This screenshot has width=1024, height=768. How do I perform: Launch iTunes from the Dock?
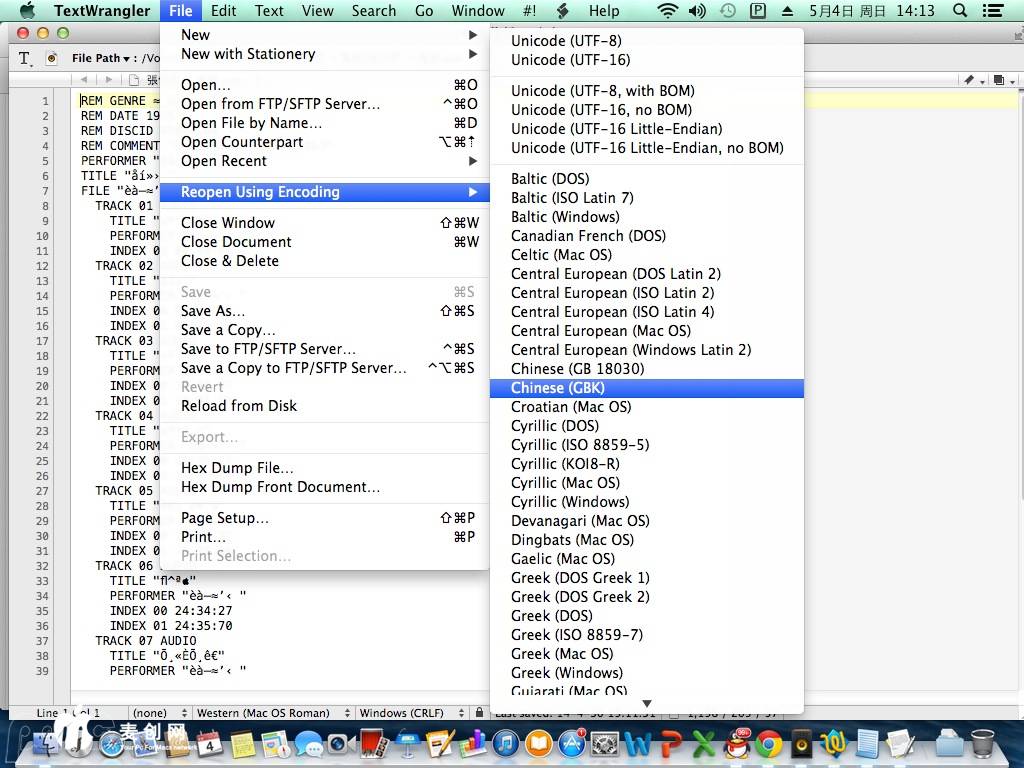505,743
